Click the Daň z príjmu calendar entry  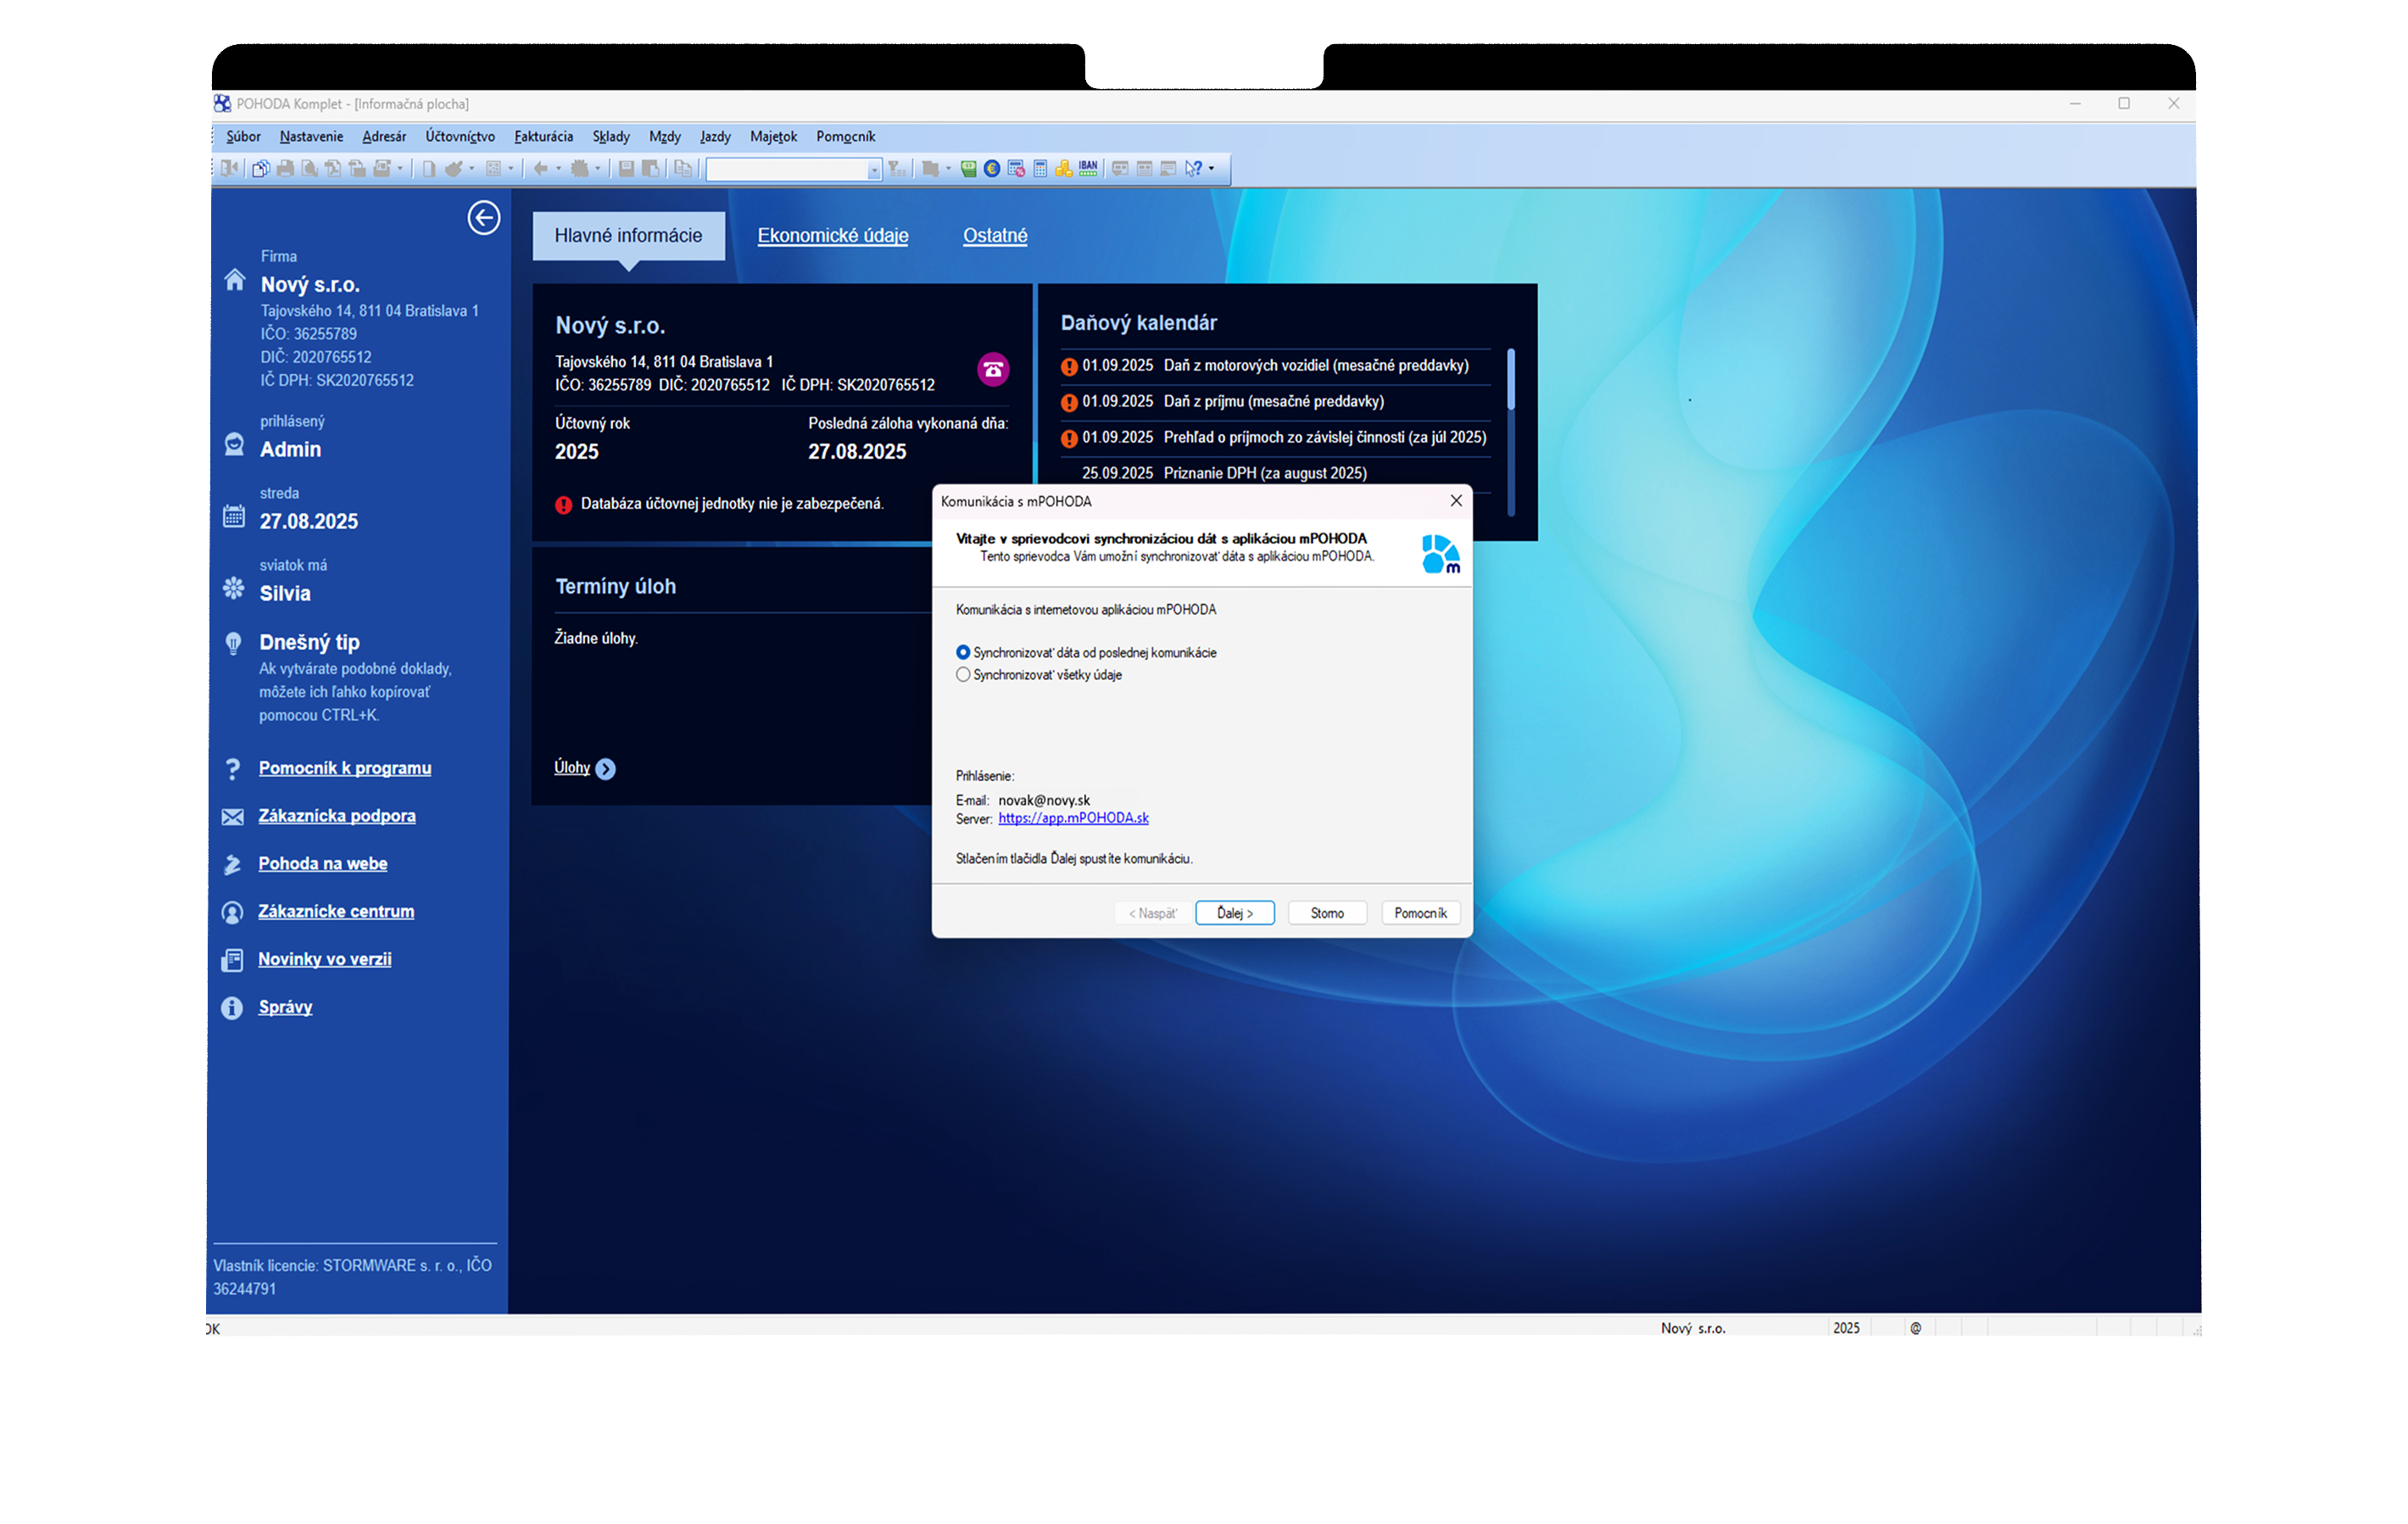click(1275, 402)
